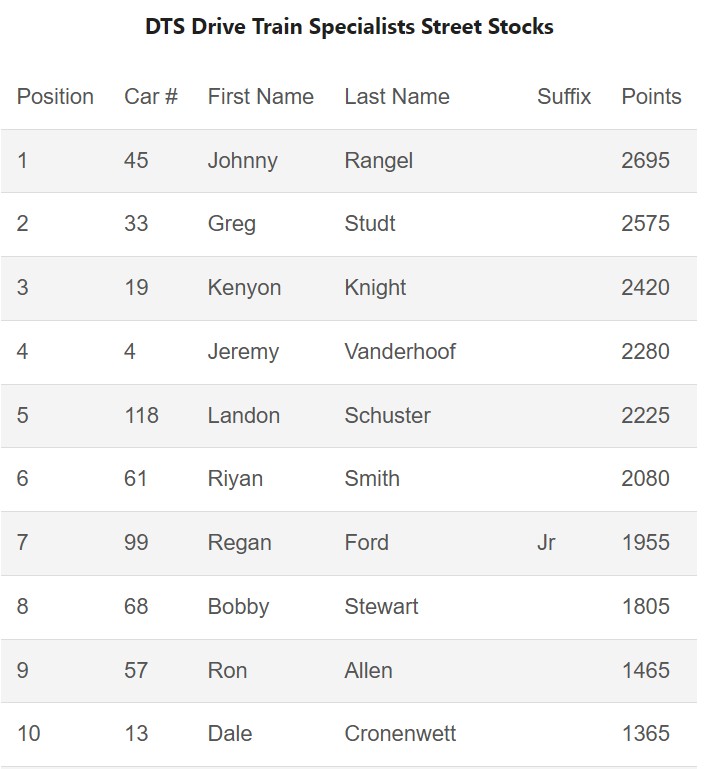Screen dimensions: 711x769
Task: Click the DTS Drive Train Specialists title
Action: [349, 27]
